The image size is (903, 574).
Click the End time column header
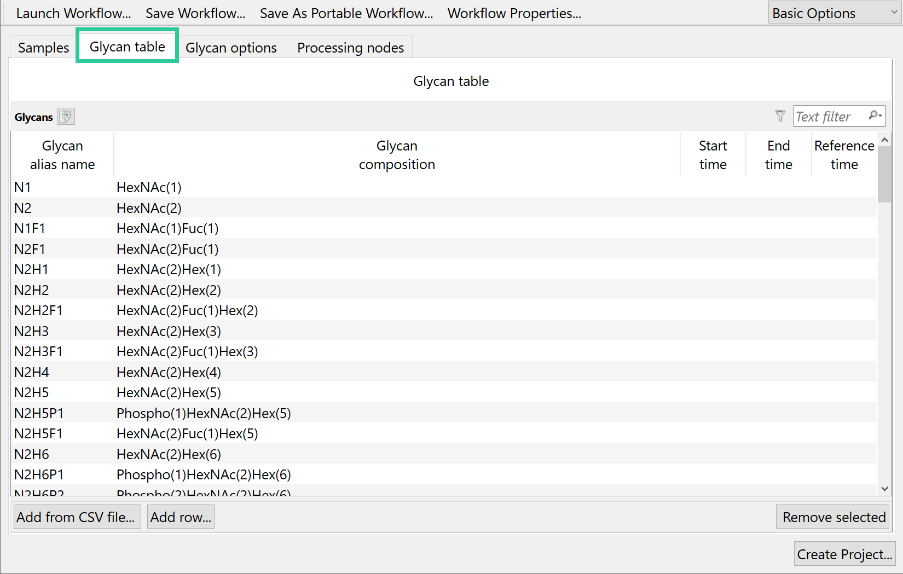pyautogui.click(x=779, y=155)
